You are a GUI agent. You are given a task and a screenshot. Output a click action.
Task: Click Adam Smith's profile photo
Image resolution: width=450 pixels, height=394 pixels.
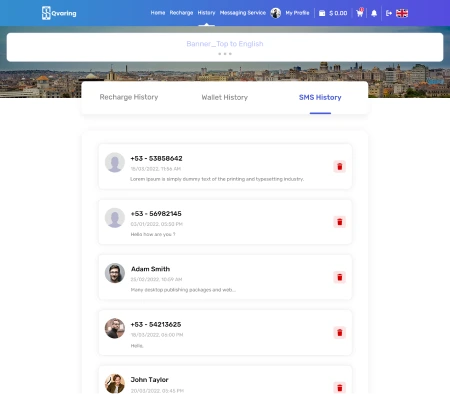click(115, 273)
